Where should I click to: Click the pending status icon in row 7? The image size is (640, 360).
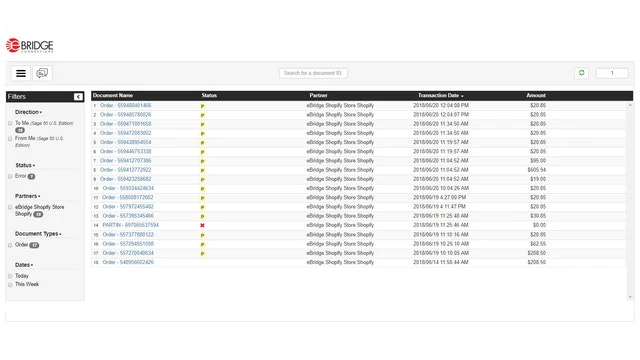coord(202,161)
